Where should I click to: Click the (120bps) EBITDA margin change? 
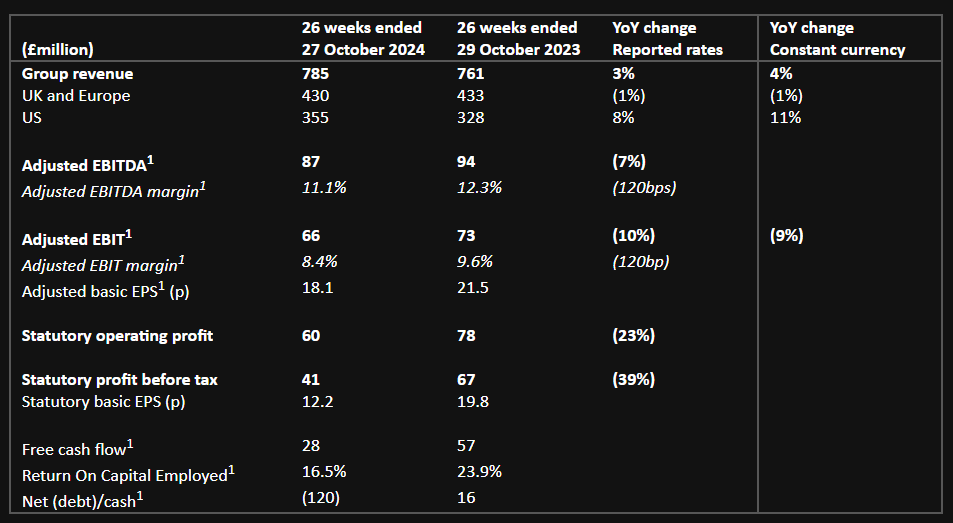644,187
